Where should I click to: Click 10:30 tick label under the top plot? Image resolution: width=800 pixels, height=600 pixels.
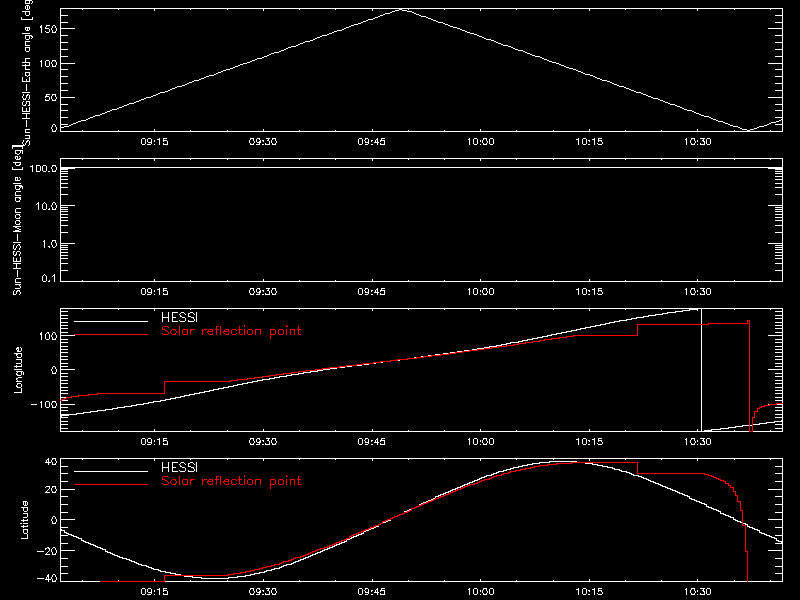pyautogui.click(x=697, y=142)
